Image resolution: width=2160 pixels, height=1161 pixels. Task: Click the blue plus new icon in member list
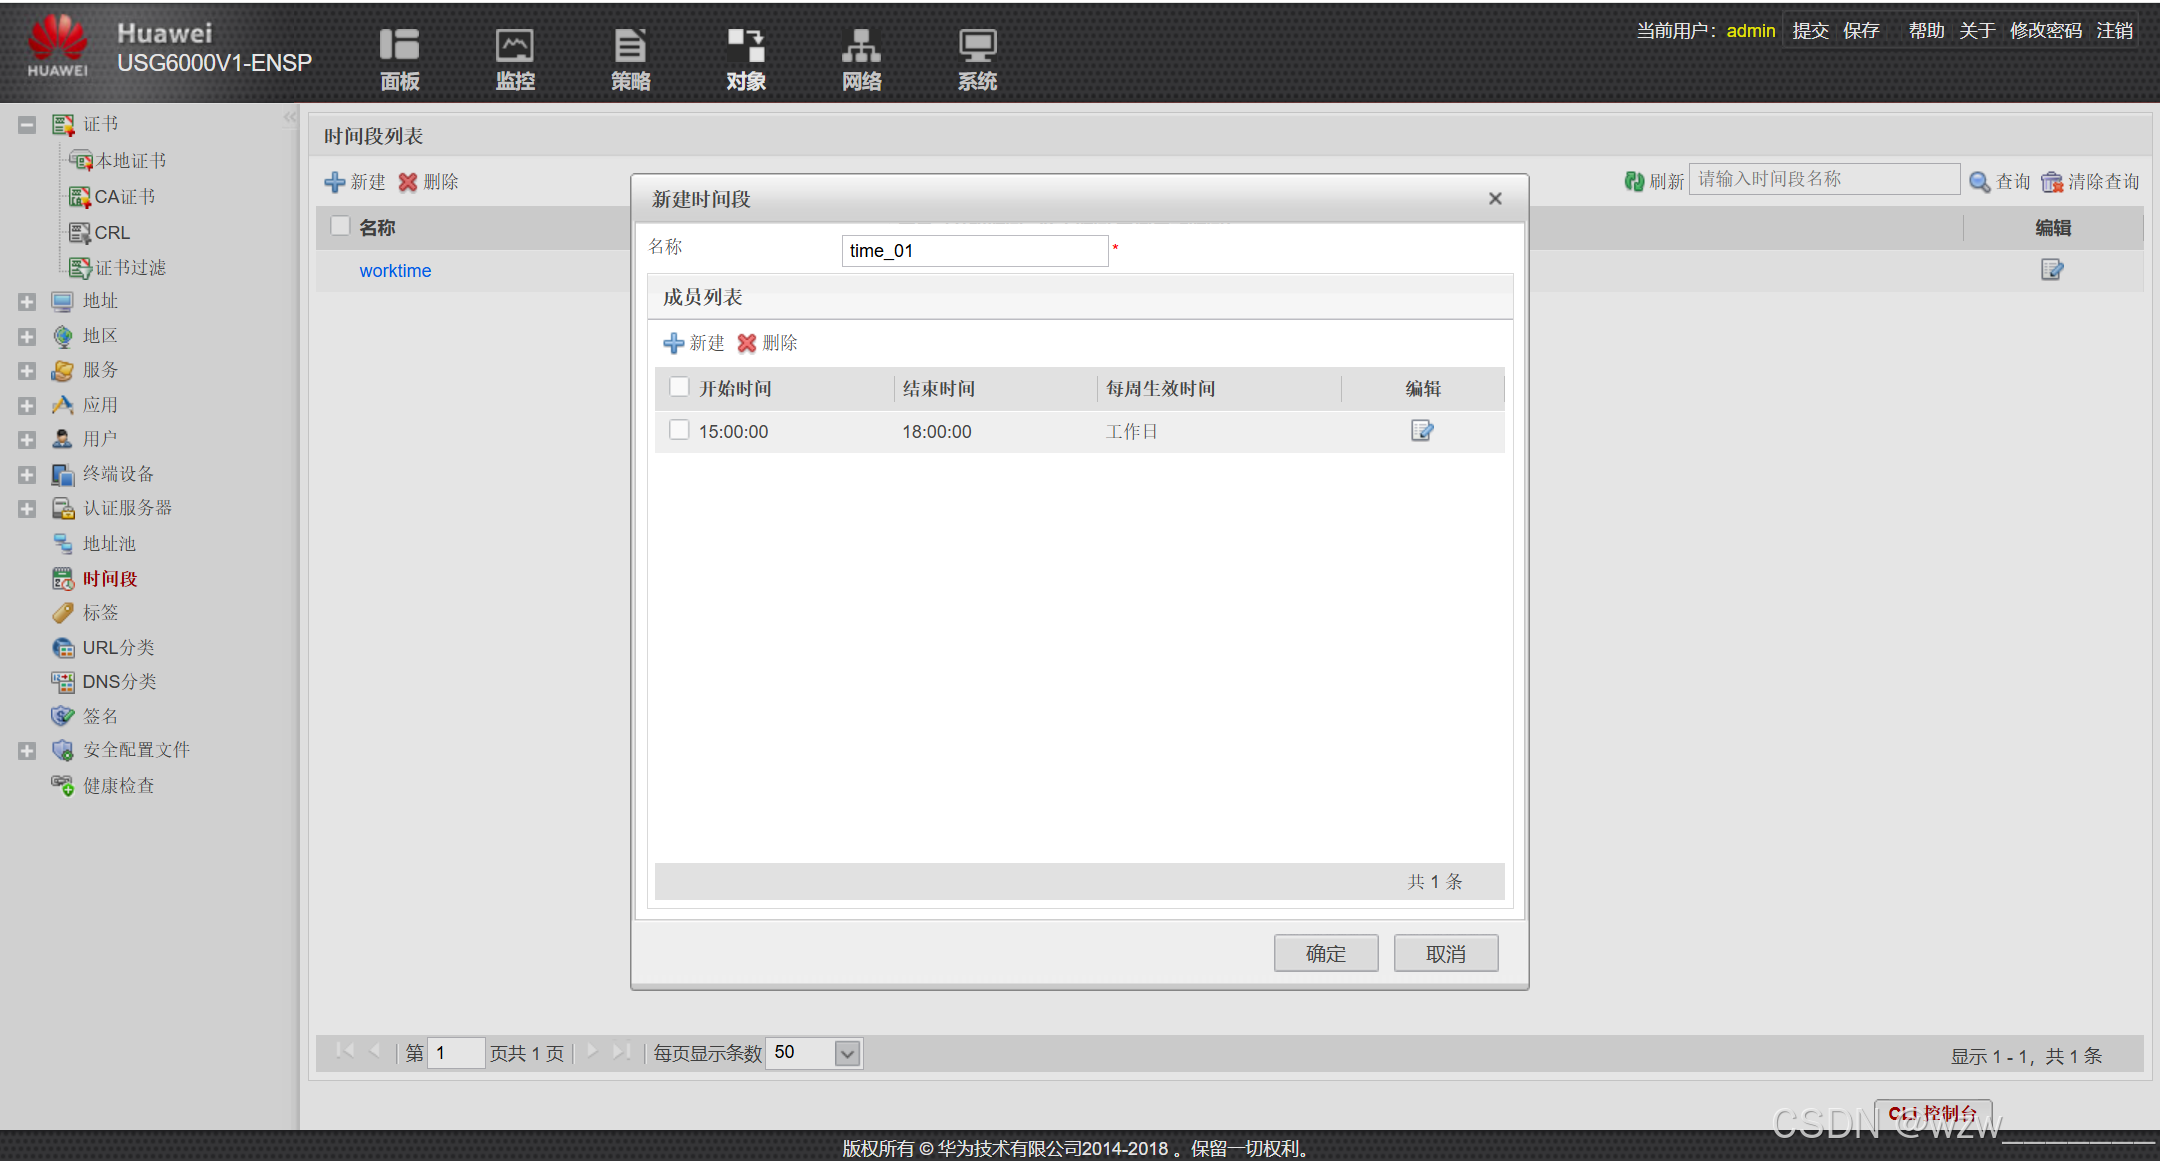click(673, 343)
